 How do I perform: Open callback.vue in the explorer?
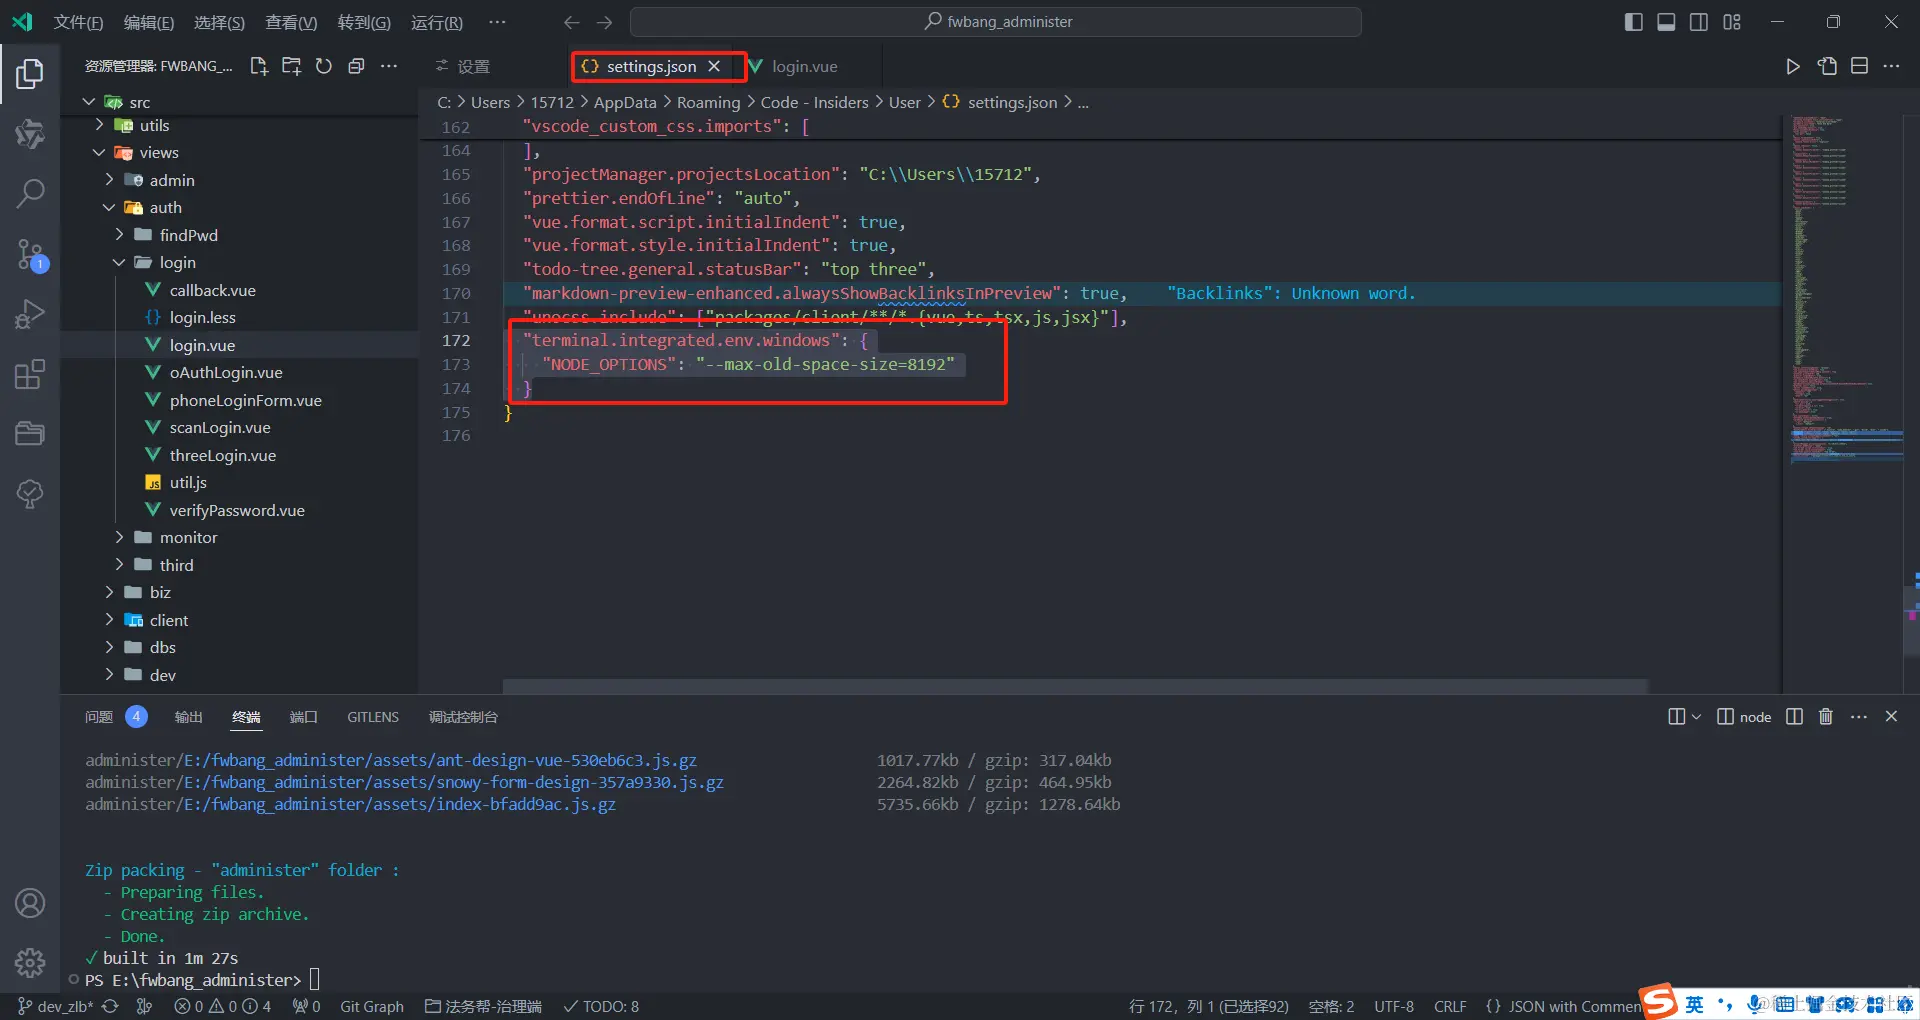point(213,290)
